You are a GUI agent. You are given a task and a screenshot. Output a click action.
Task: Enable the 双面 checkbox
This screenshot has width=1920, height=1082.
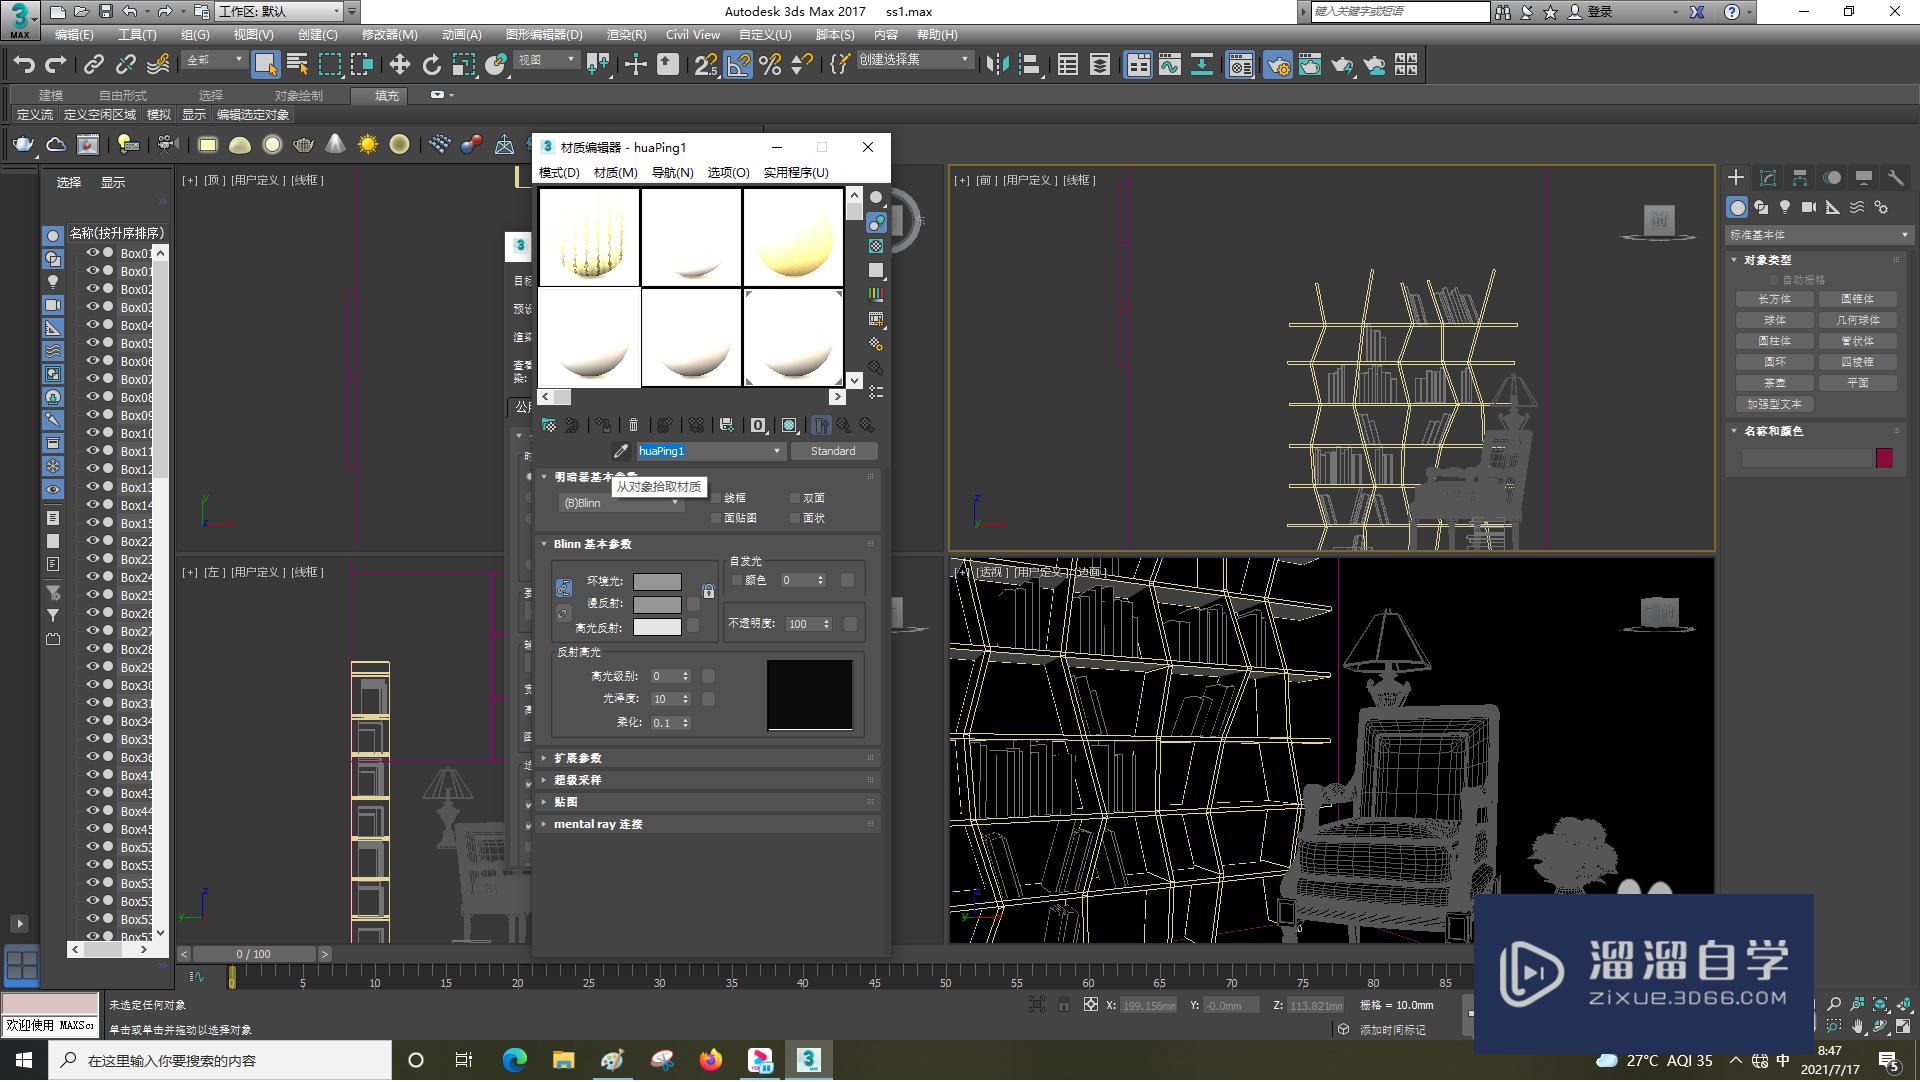796,498
